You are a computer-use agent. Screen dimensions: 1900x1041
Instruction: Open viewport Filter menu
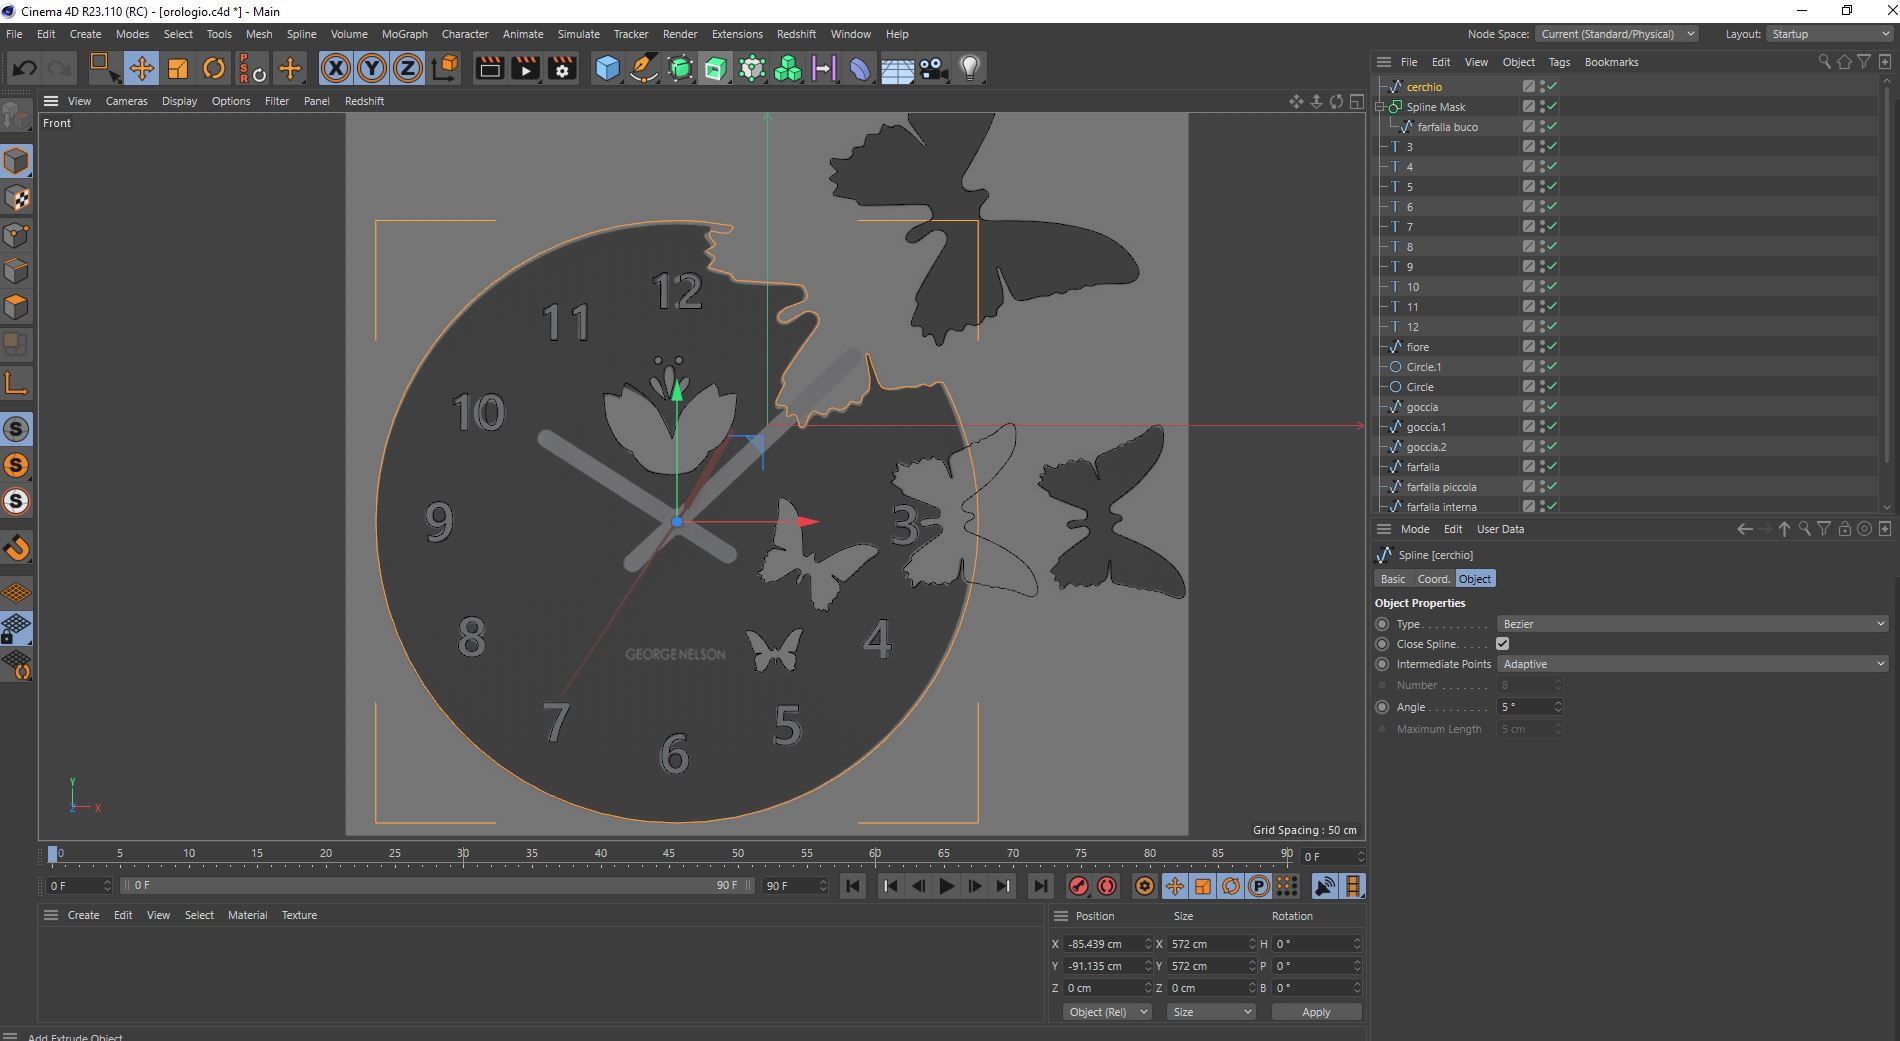[x=277, y=101]
